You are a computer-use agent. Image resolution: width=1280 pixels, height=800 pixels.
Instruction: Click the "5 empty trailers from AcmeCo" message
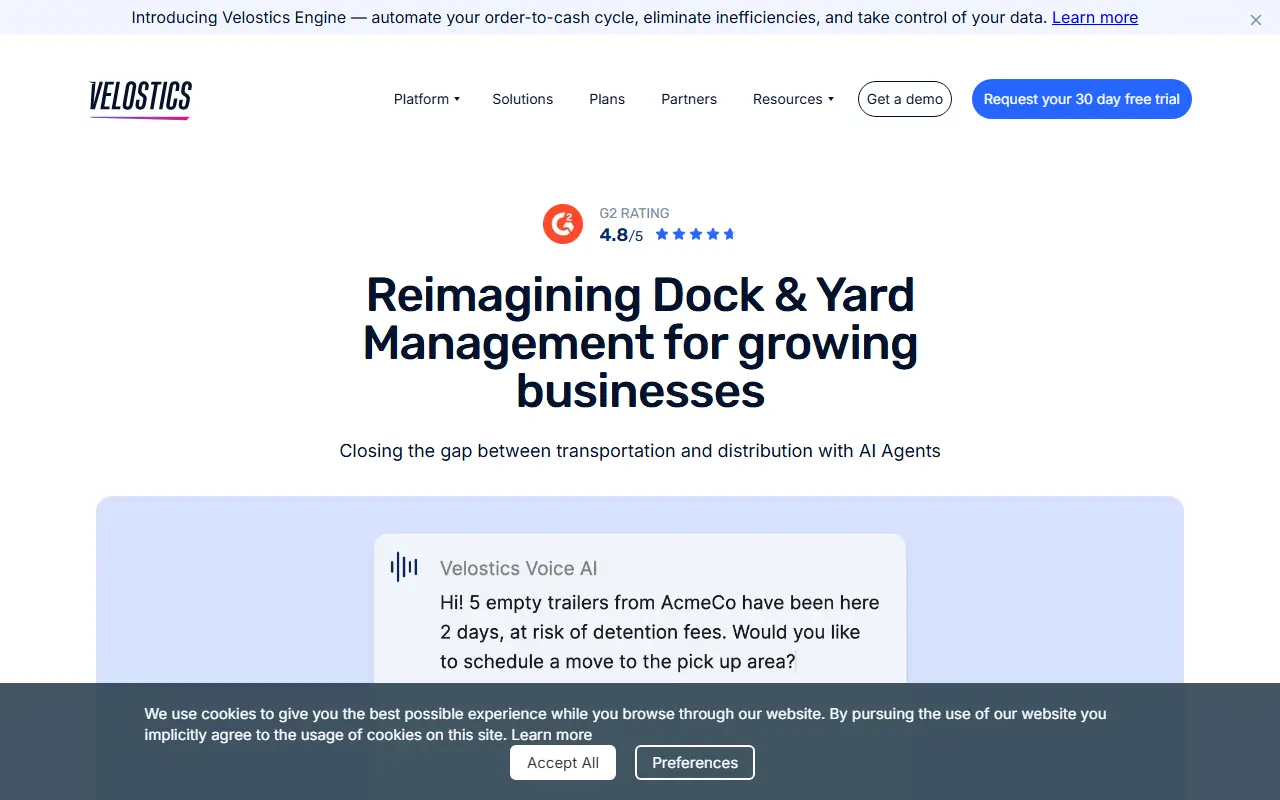coord(660,632)
